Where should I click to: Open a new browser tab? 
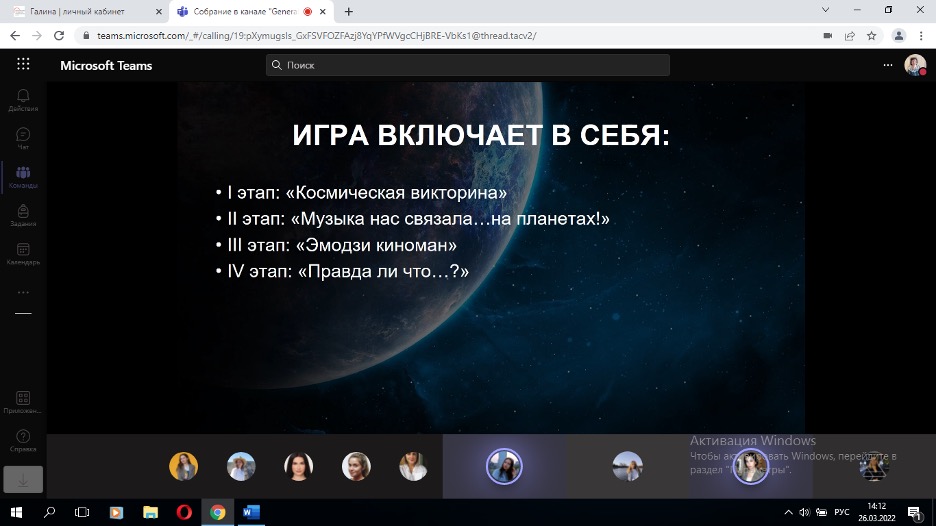coord(349,11)
